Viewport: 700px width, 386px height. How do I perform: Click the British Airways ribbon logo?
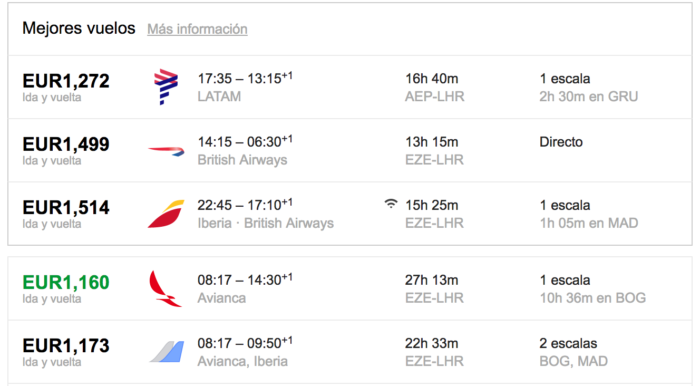click(166, 151)
